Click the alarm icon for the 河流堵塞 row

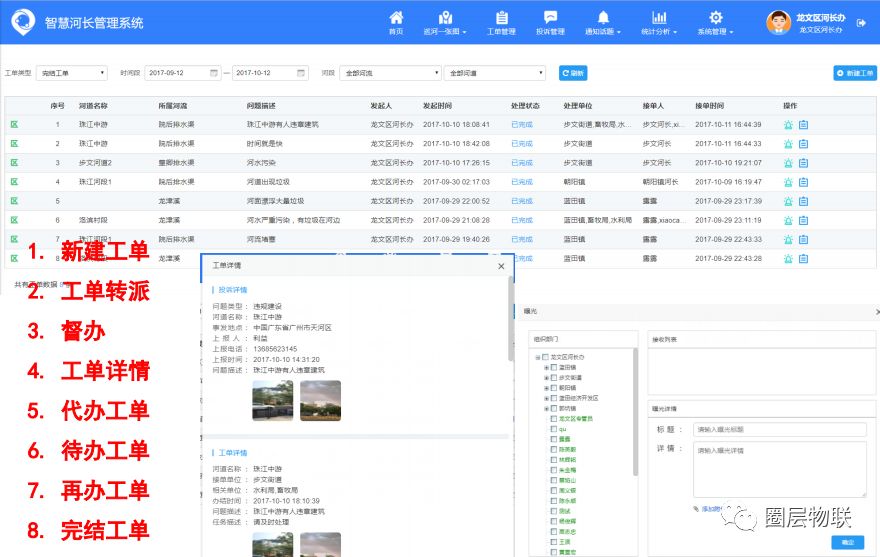[788, 239]
